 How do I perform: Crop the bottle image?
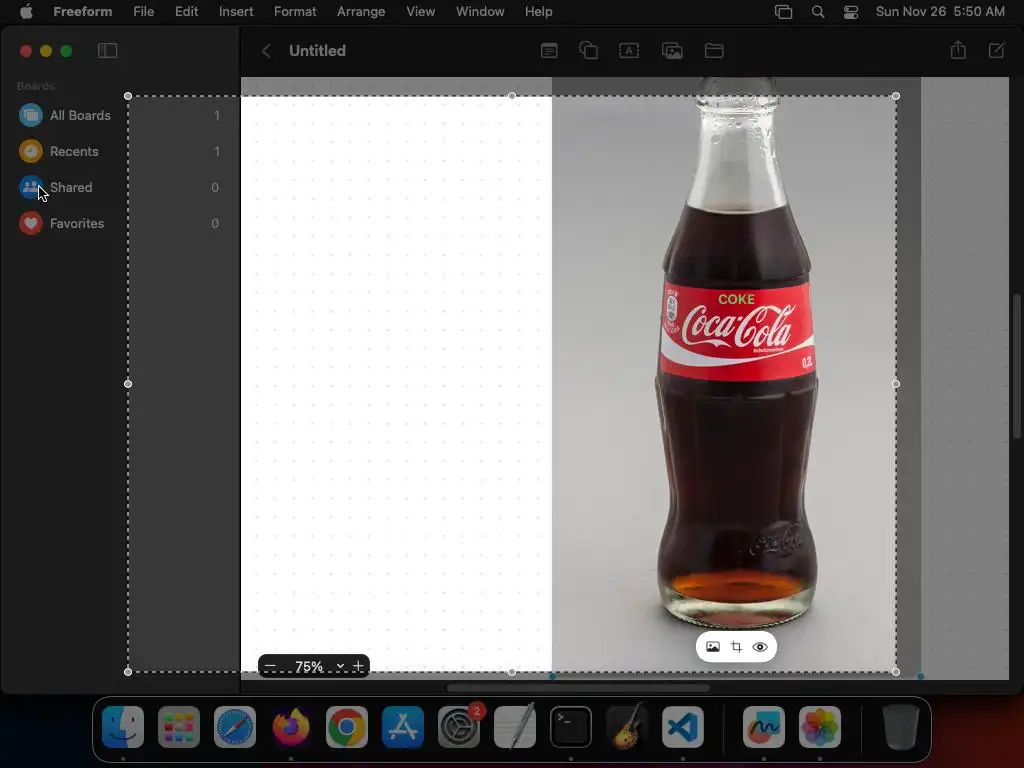pos(736,647)
